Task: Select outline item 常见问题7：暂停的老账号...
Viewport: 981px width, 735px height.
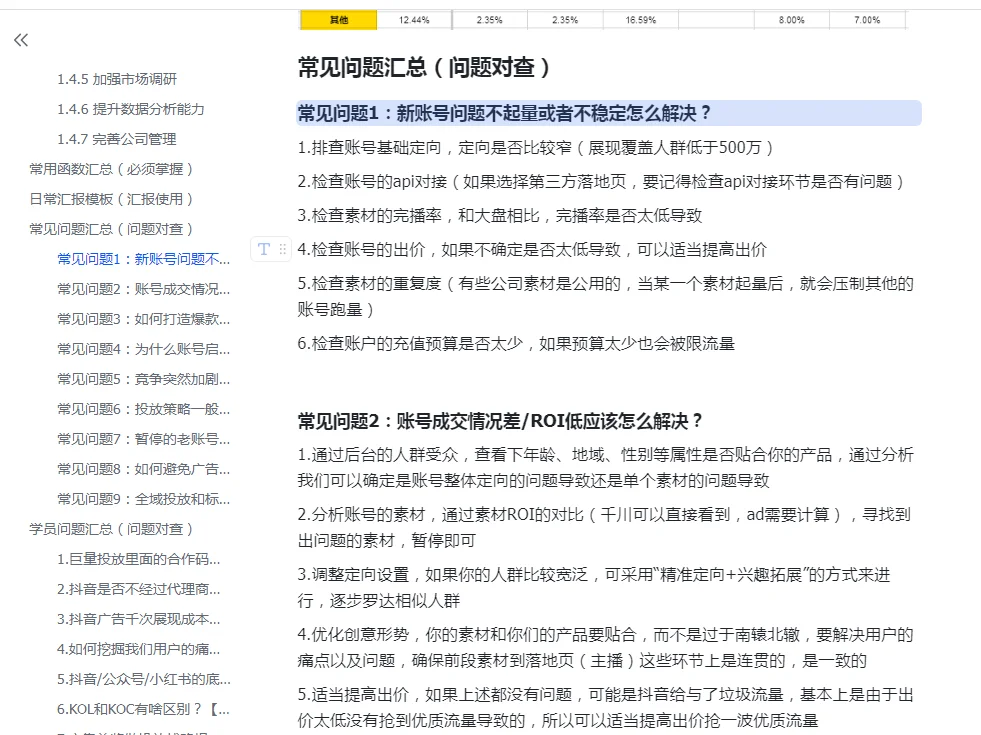Action: coord(144,440)
